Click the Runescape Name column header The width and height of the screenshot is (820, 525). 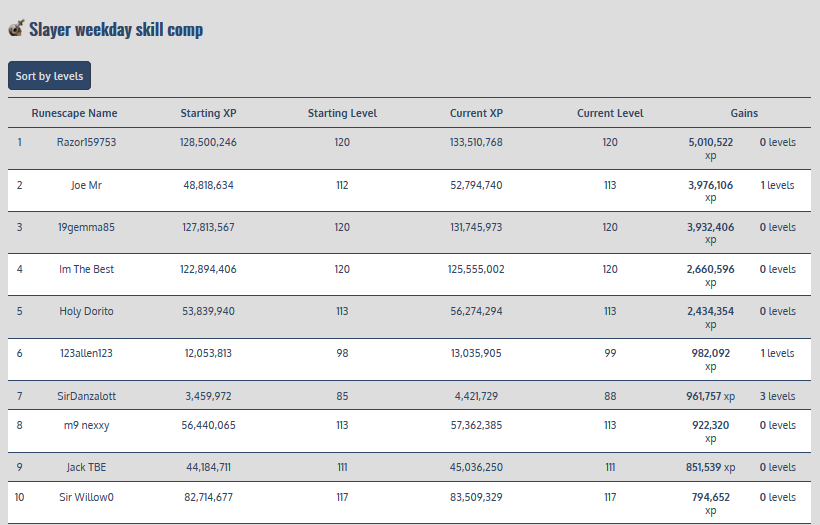point(74,113)
